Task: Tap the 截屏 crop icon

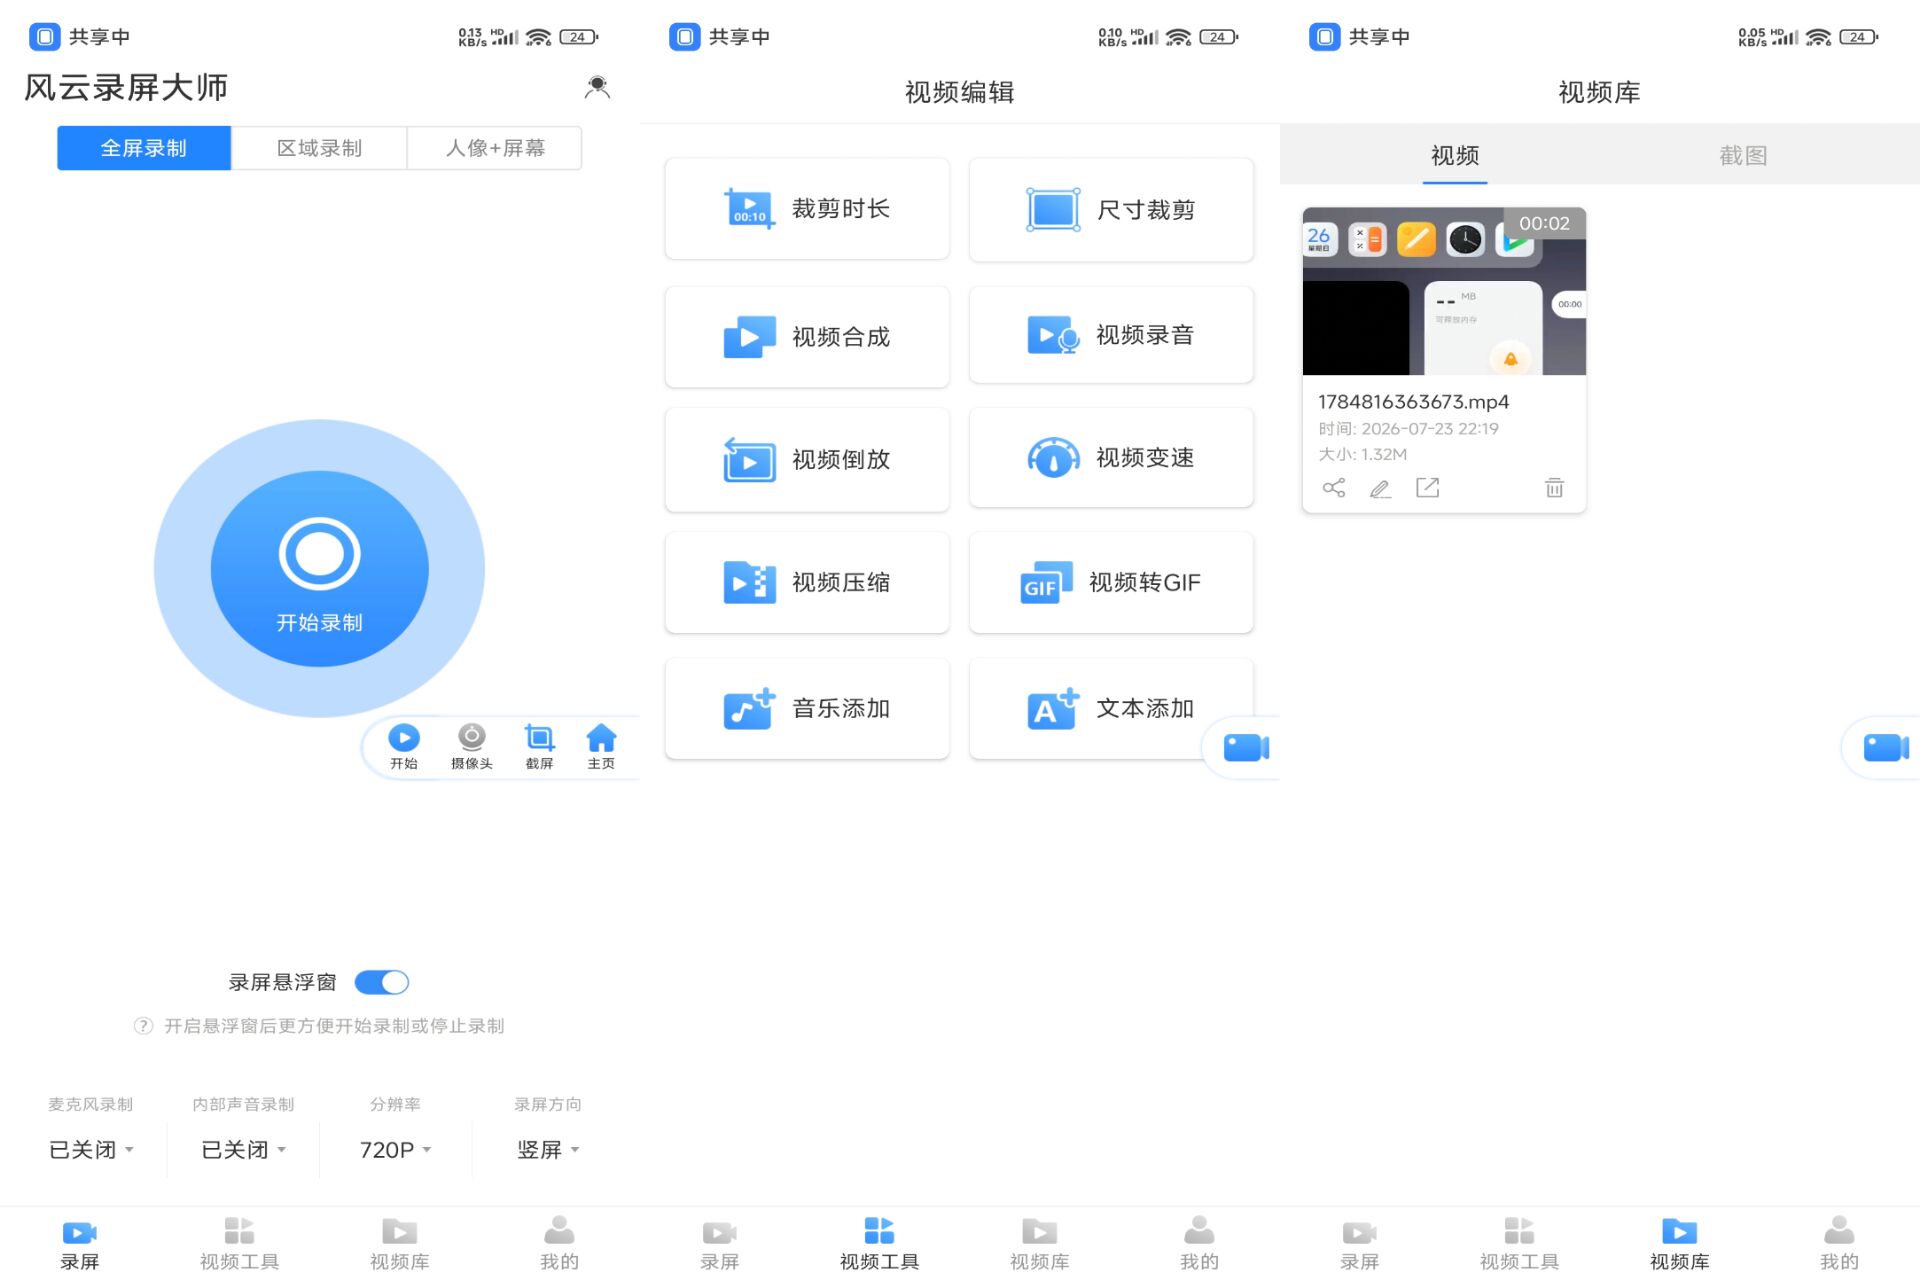Action: 539,747
